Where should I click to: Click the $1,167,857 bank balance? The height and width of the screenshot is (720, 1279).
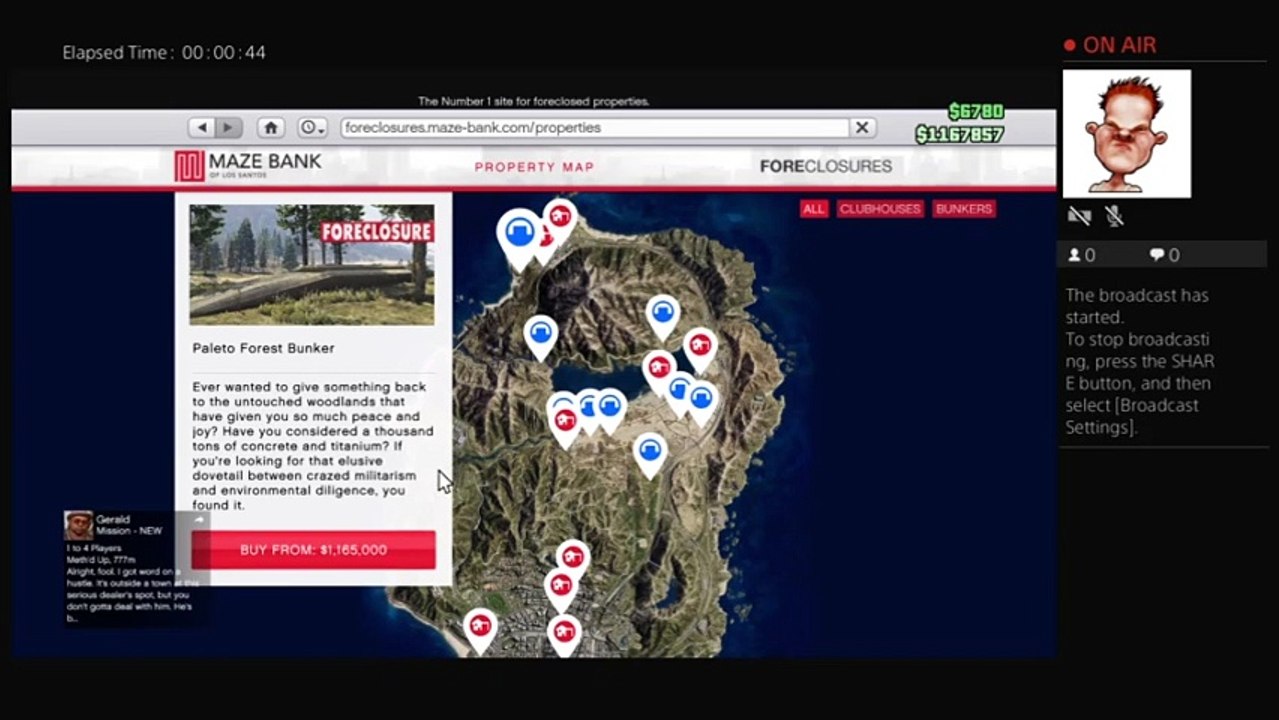coord(959,134)
